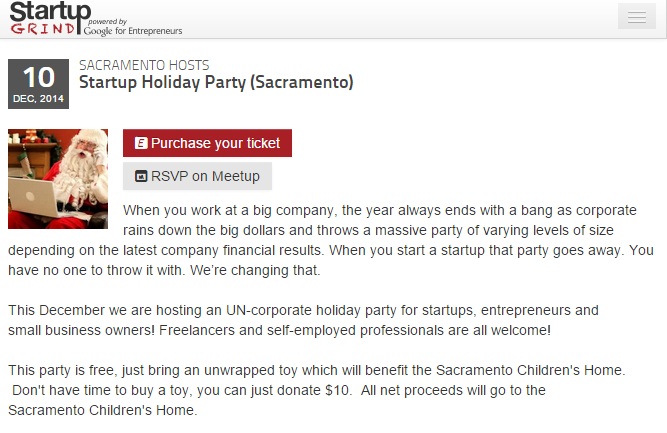Open the hamburger navigation menu
Image resolution: width=667 pixels, height=433 pixels.
(631, 17)
